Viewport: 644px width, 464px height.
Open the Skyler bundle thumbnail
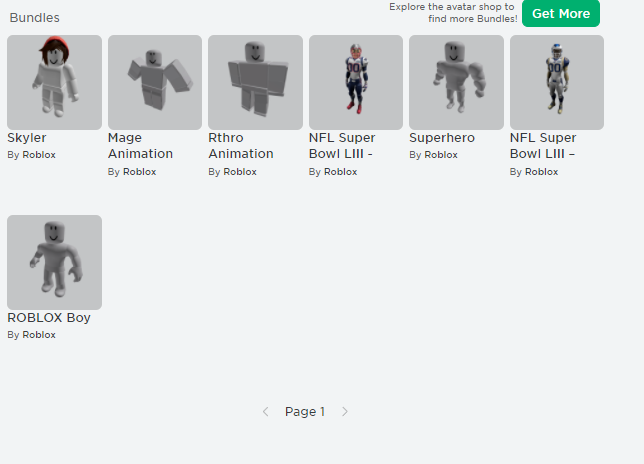pos(55,82)
